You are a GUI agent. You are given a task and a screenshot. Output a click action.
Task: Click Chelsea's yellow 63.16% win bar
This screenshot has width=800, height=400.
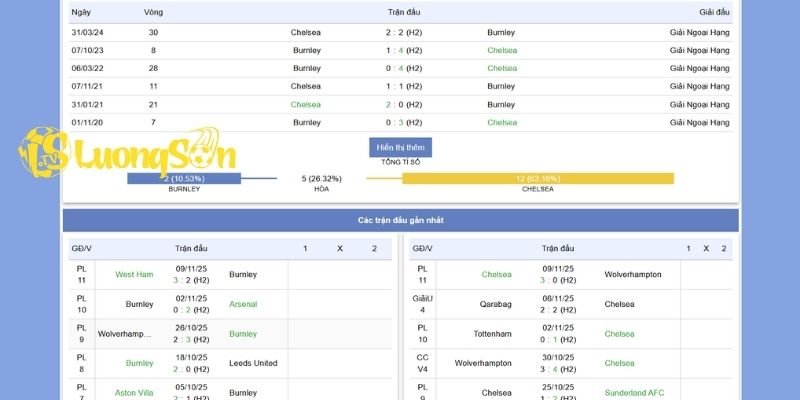point(538,179)
